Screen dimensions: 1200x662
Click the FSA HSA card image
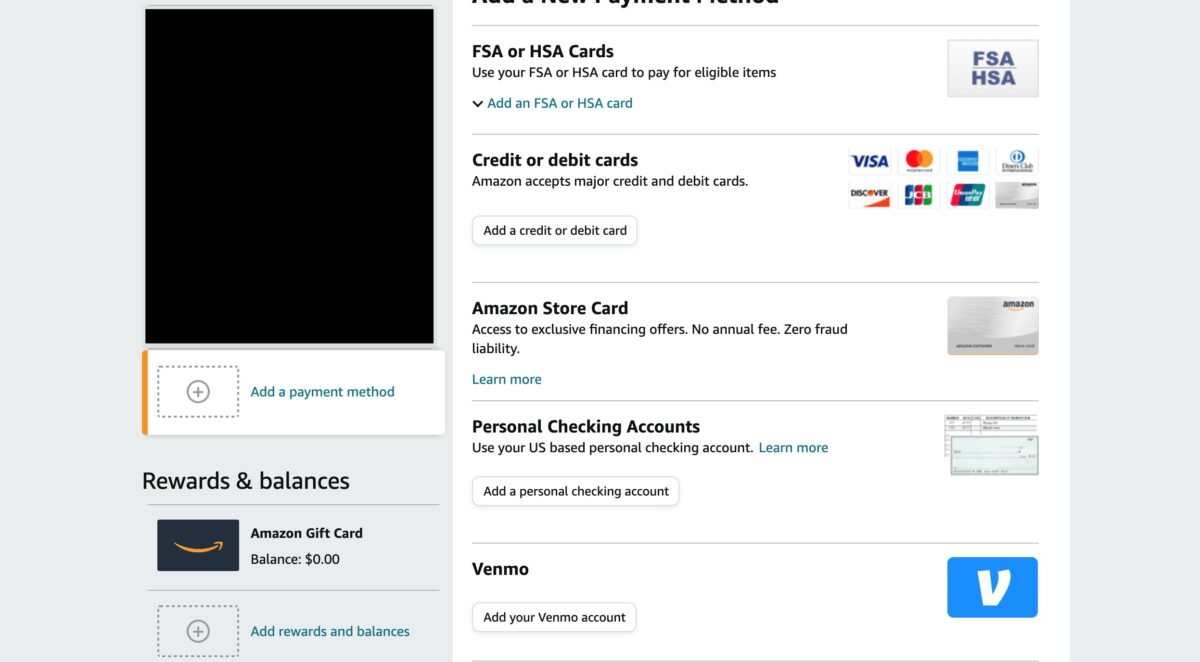point(993,68)
